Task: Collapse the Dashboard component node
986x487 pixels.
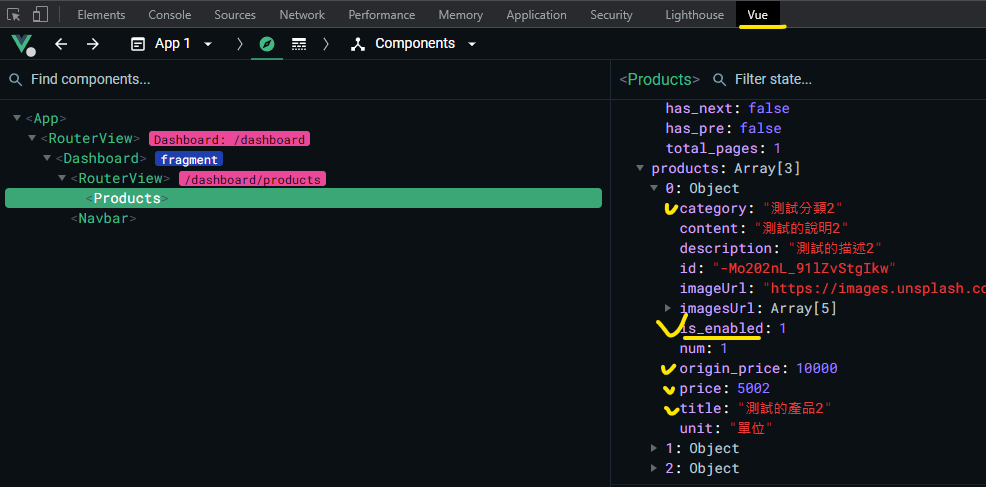Action: point(47,158)
